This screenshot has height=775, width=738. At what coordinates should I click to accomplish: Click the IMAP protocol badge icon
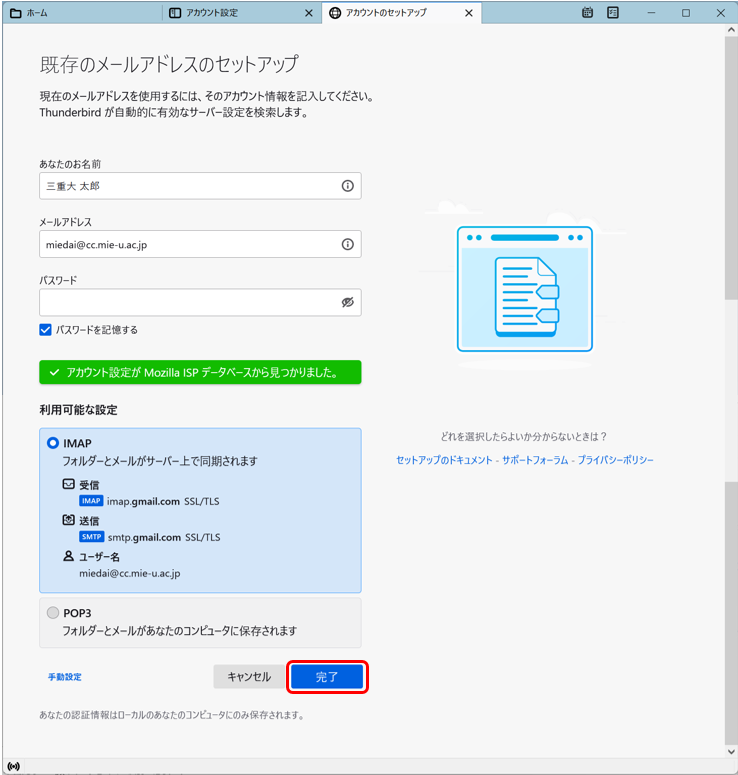click(91, 501)
